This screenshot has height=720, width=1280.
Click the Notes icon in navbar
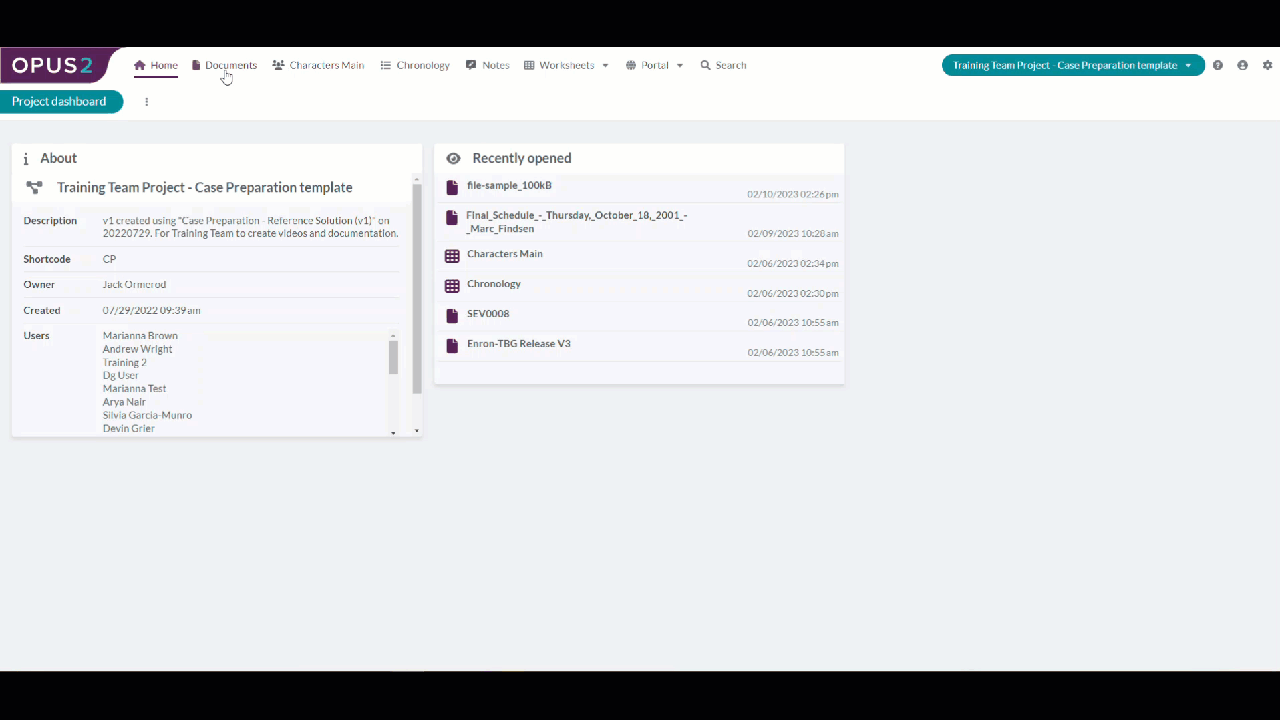(x=471, y=65)
